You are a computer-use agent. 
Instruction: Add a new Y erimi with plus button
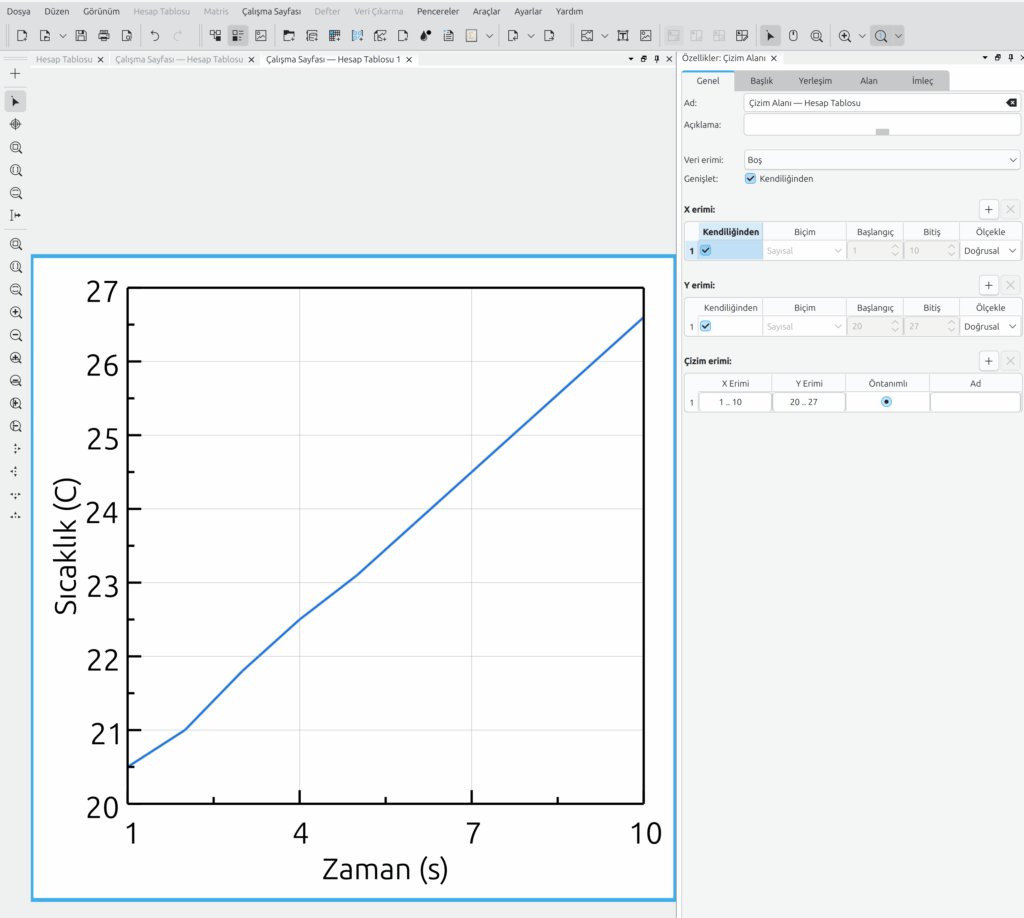(989, 285)
